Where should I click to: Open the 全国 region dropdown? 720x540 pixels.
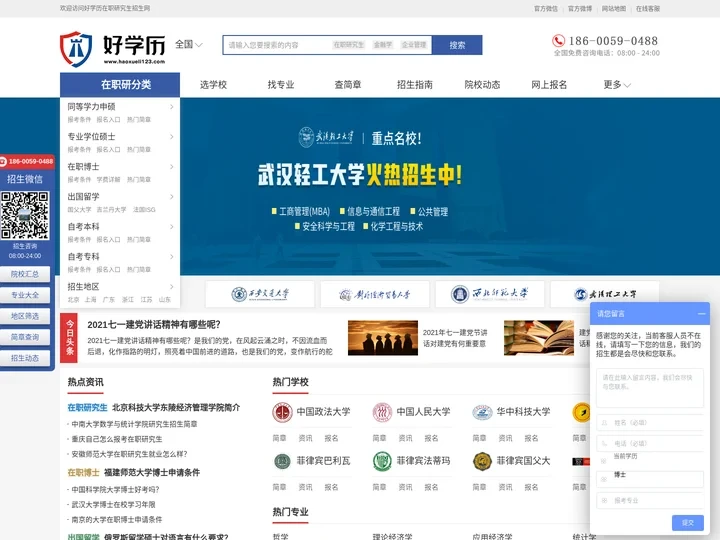[189, 45]
